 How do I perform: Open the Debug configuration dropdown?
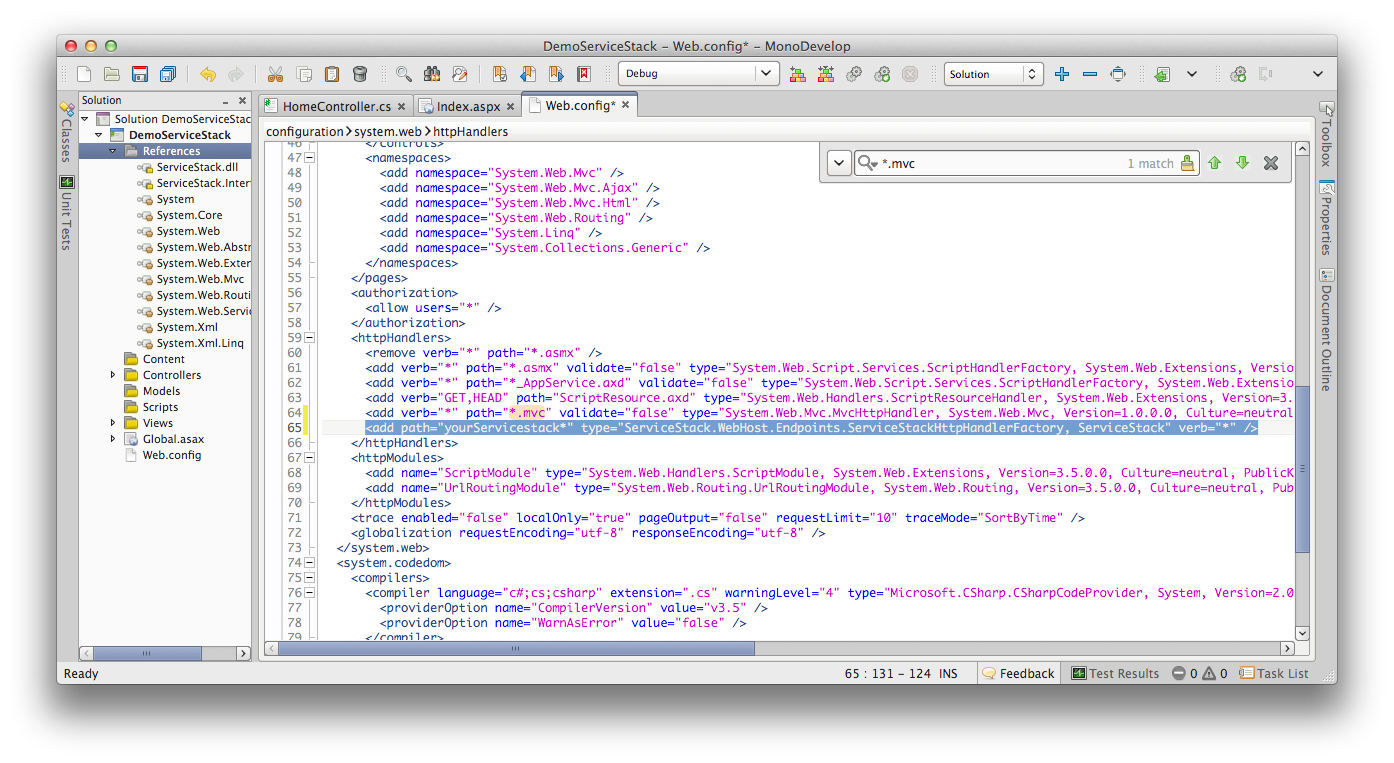click(x=698, y=73)
